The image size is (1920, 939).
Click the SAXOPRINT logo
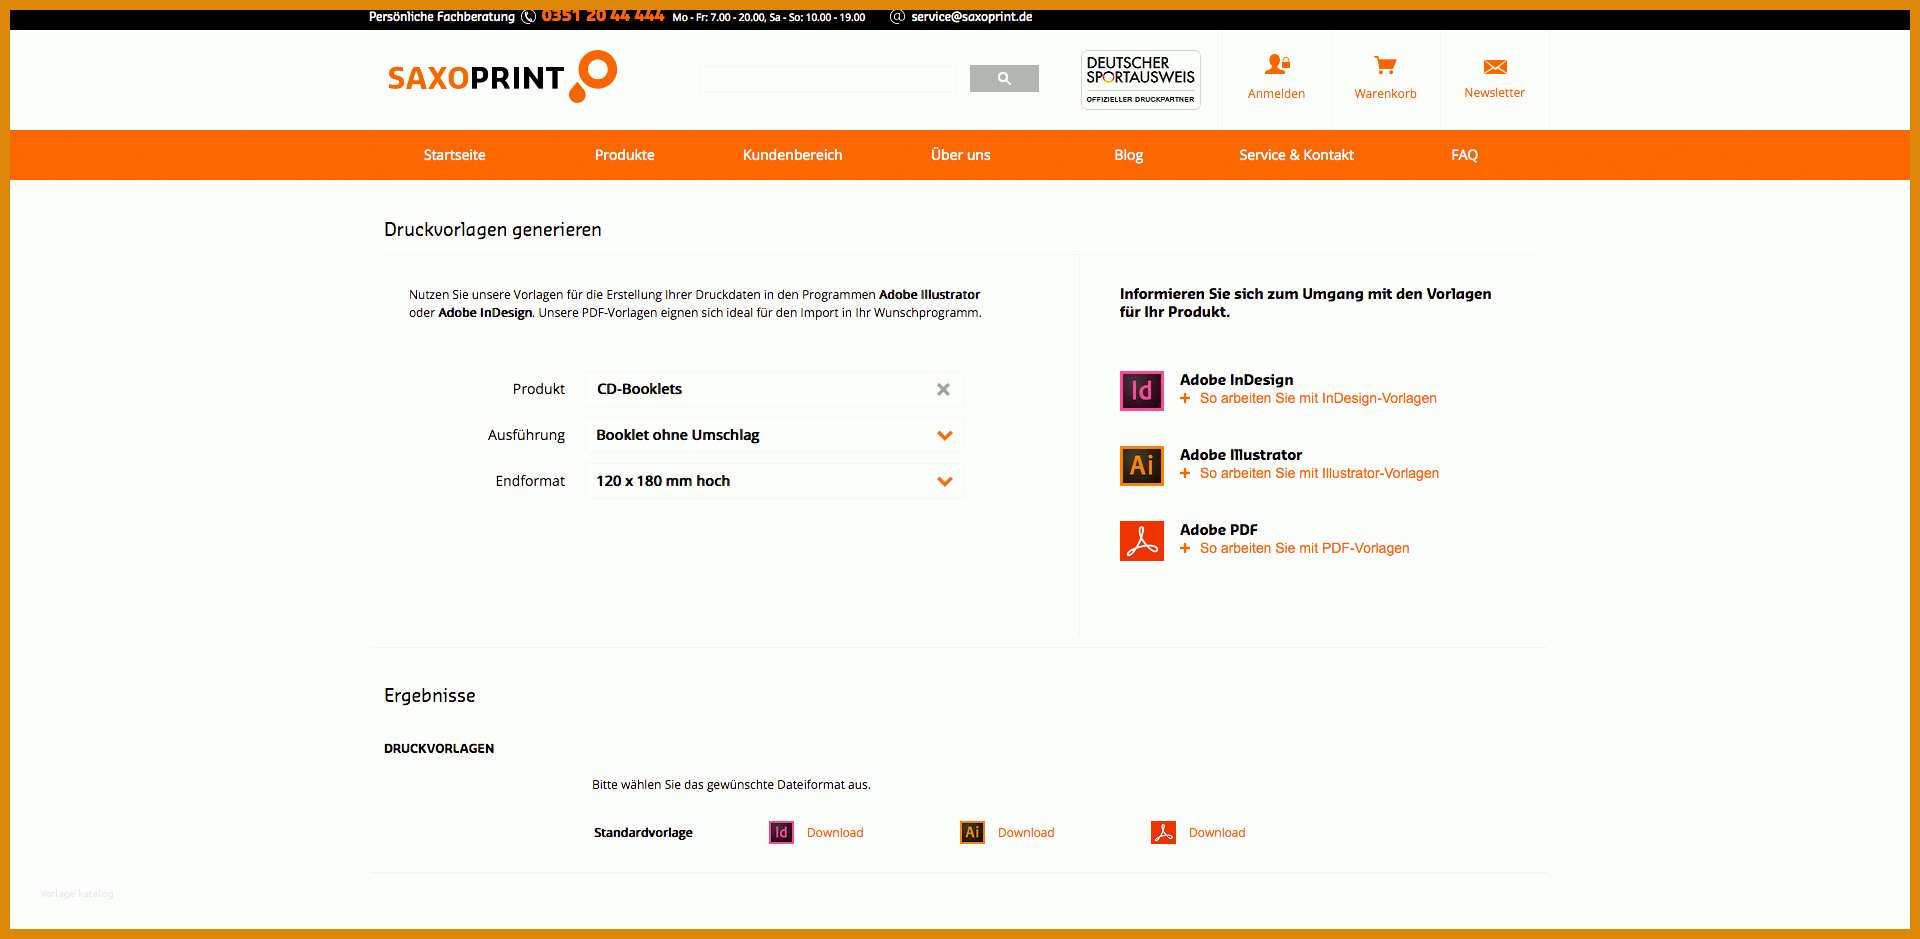tap(502, 77)
